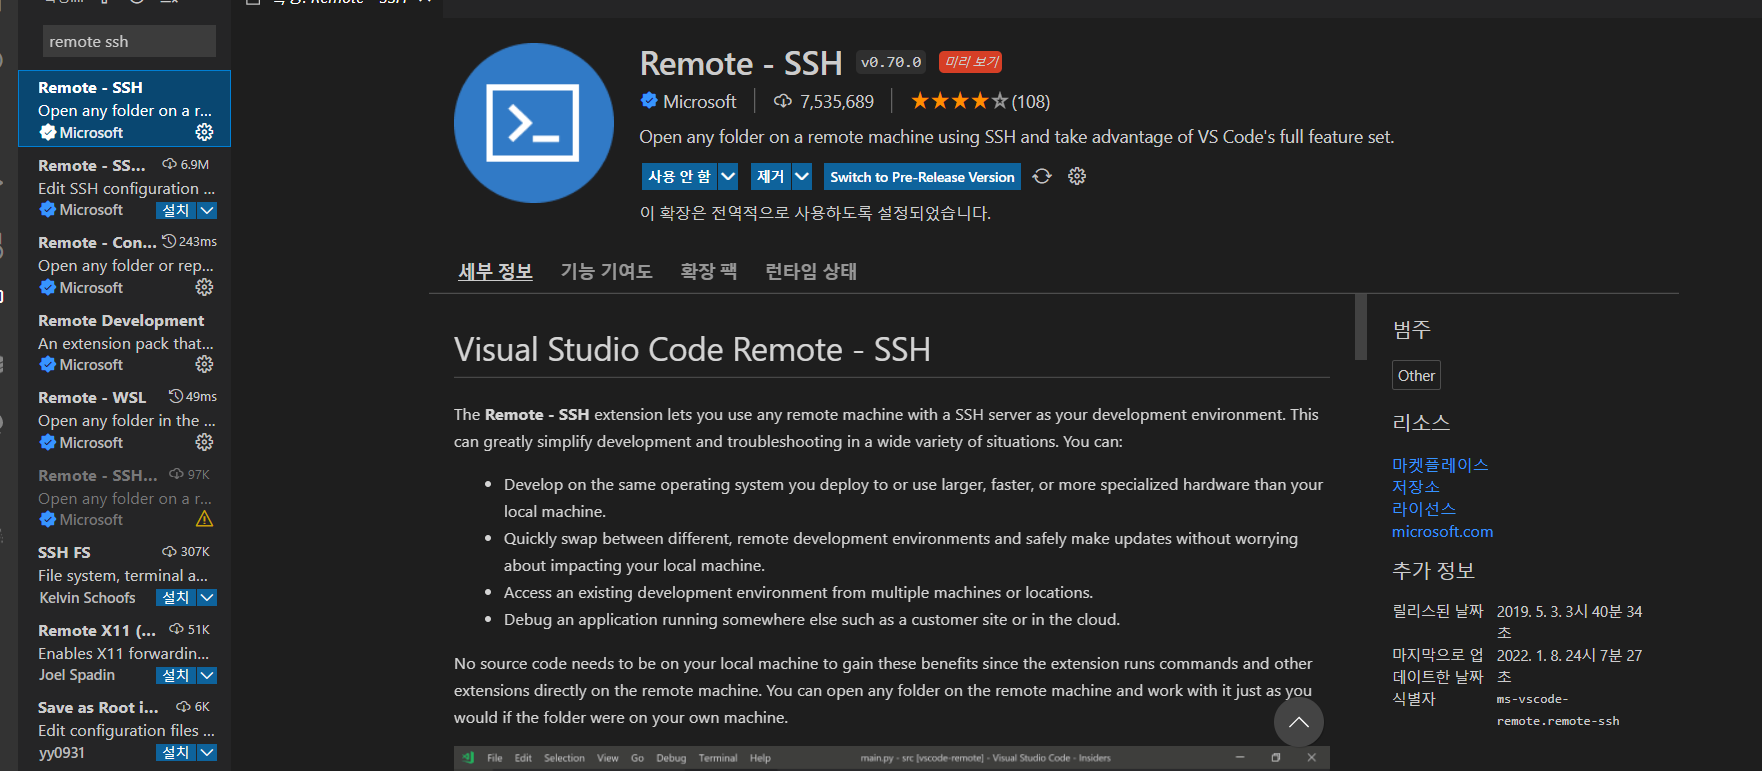Click install count 7,535,689
1762x771 pixels.
point(837,101)
